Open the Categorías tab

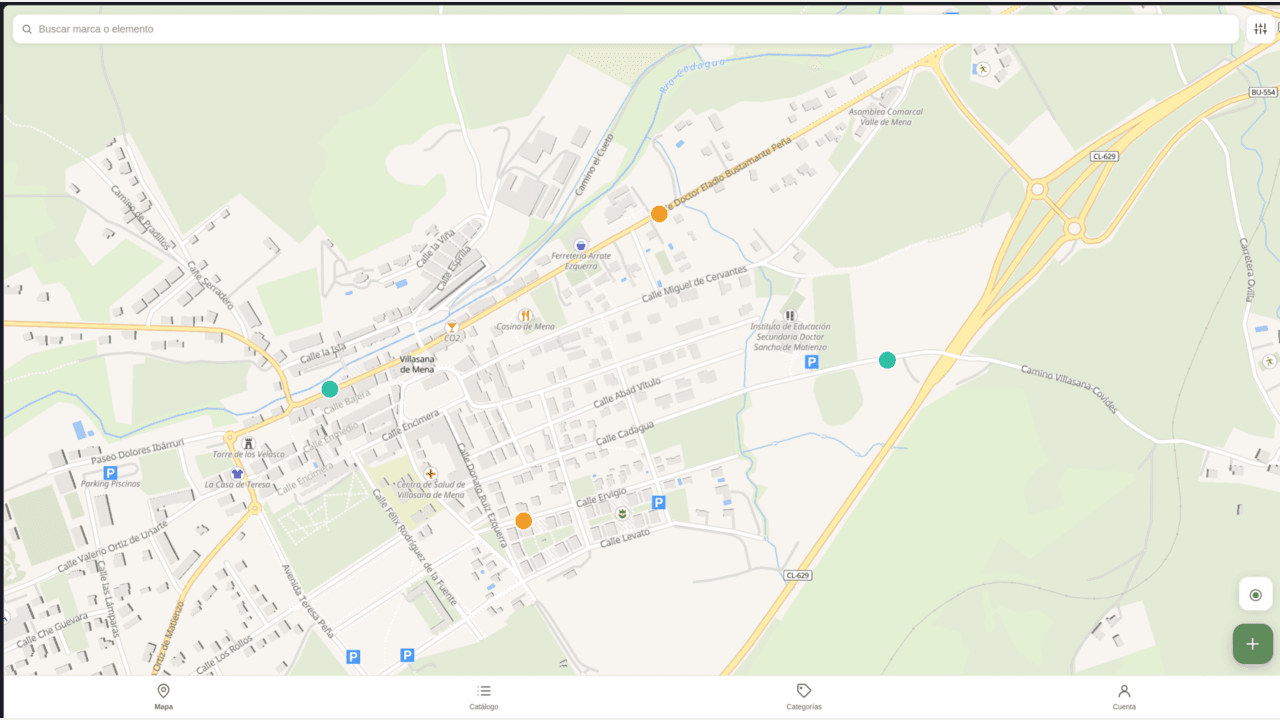804,697
